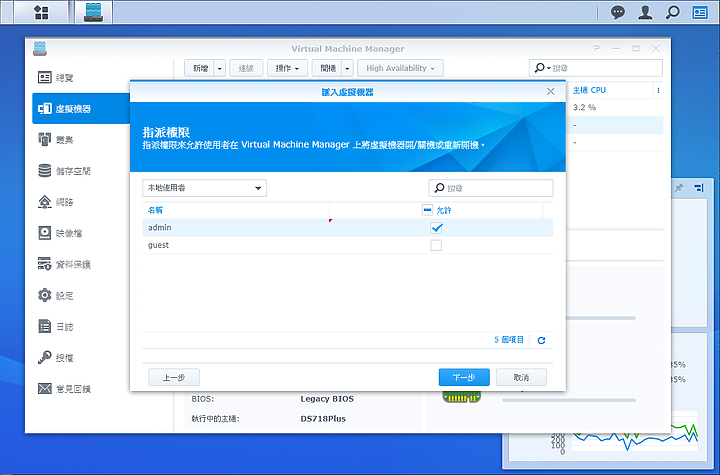This screenshot has height=475, width=720.
Task: Click the Virtual Machine Manager title icon
Action: point(40,48)
